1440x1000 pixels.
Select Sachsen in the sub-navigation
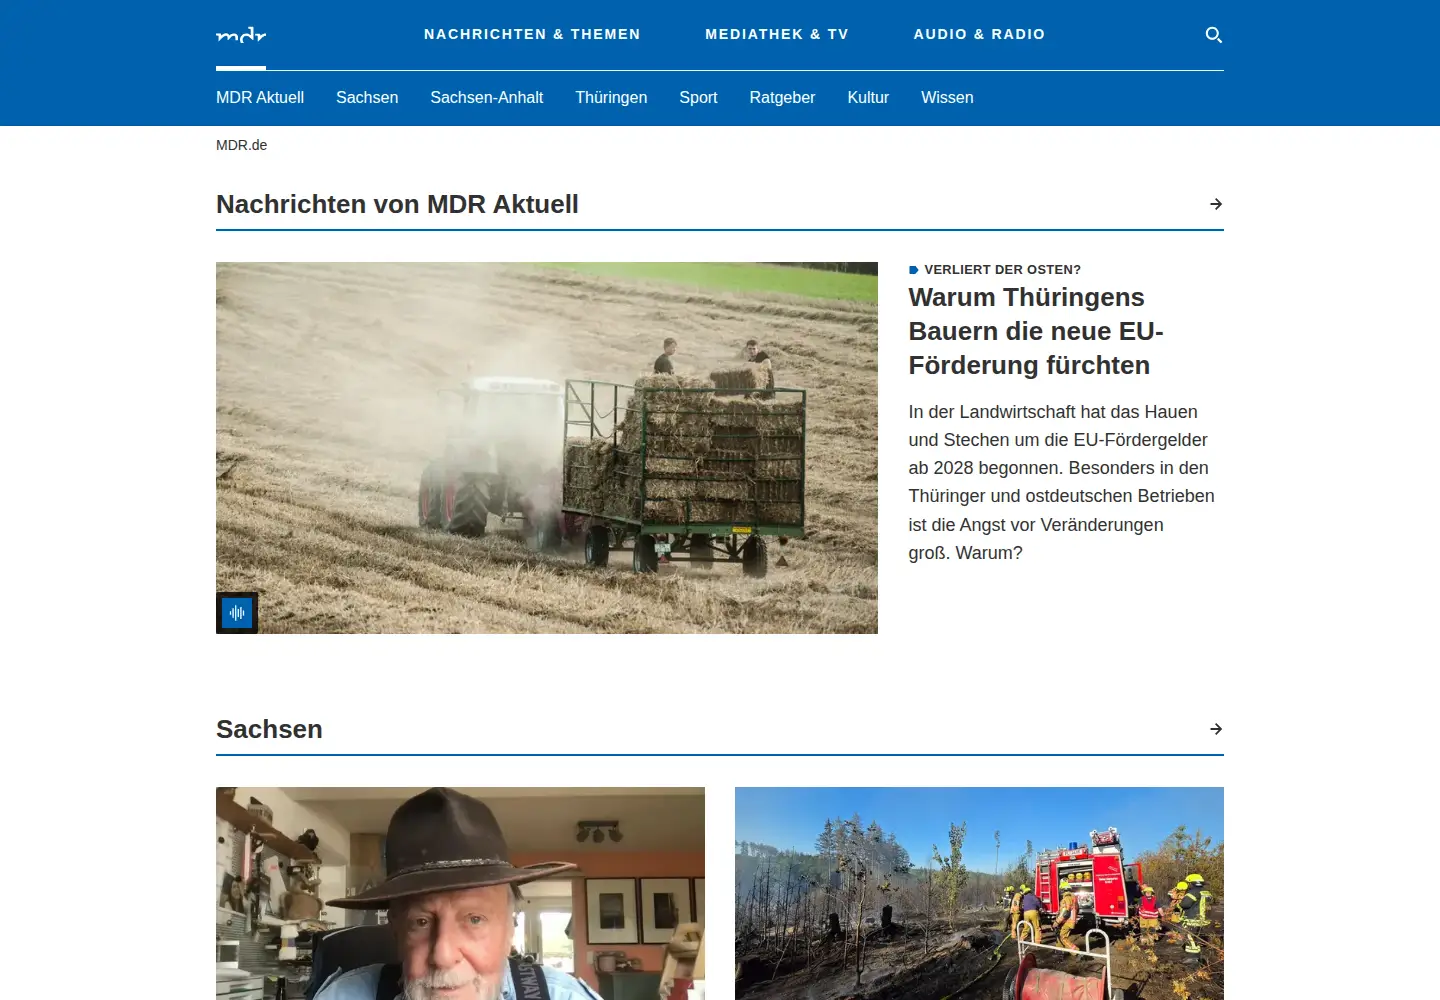[367, 97]
